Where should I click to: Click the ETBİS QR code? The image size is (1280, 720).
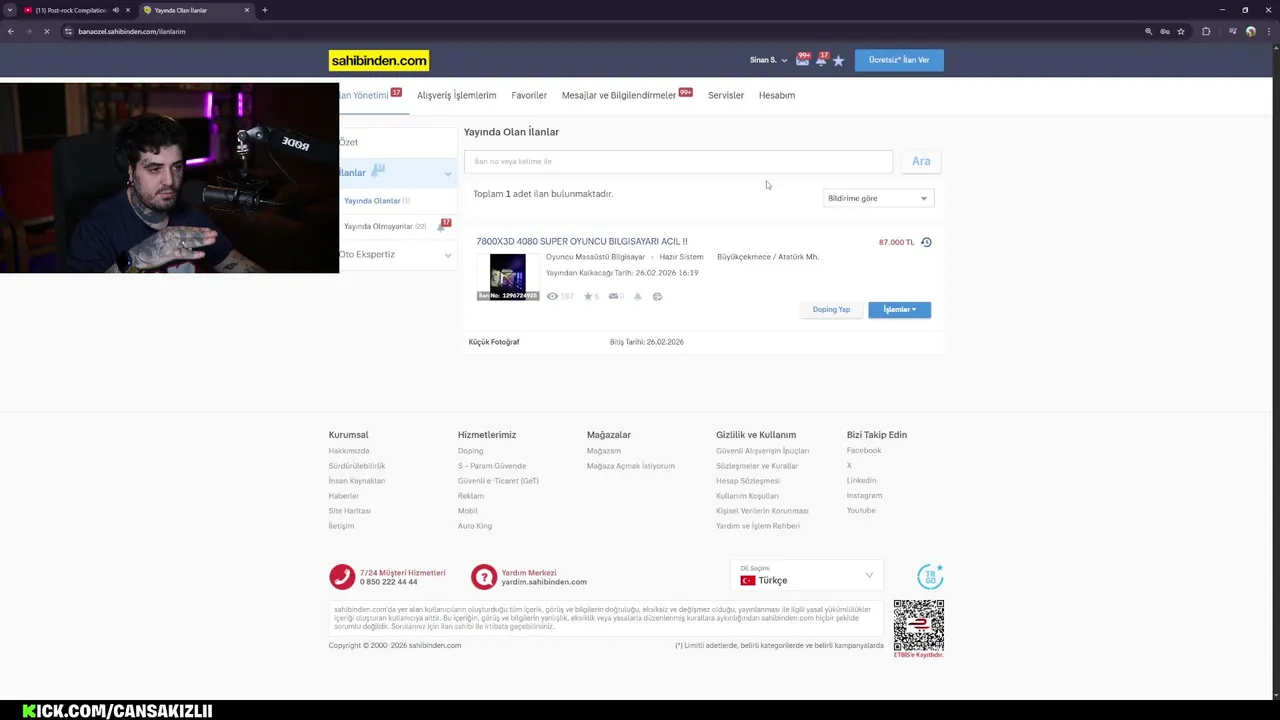(x=918, y=625)
